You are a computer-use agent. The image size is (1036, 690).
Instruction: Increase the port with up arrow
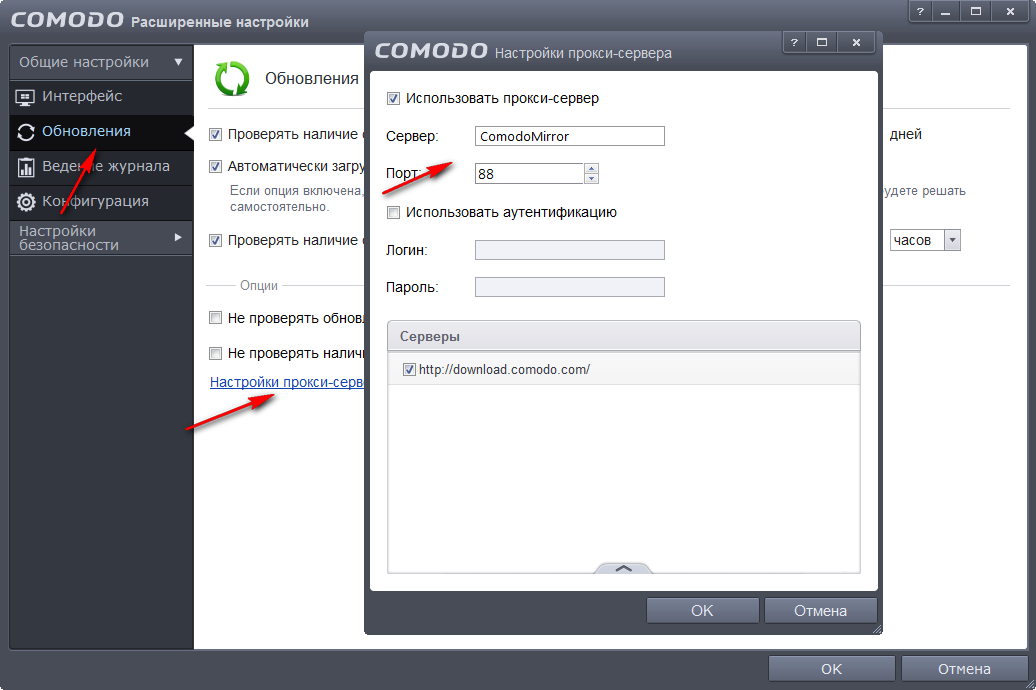coord(591,169)
